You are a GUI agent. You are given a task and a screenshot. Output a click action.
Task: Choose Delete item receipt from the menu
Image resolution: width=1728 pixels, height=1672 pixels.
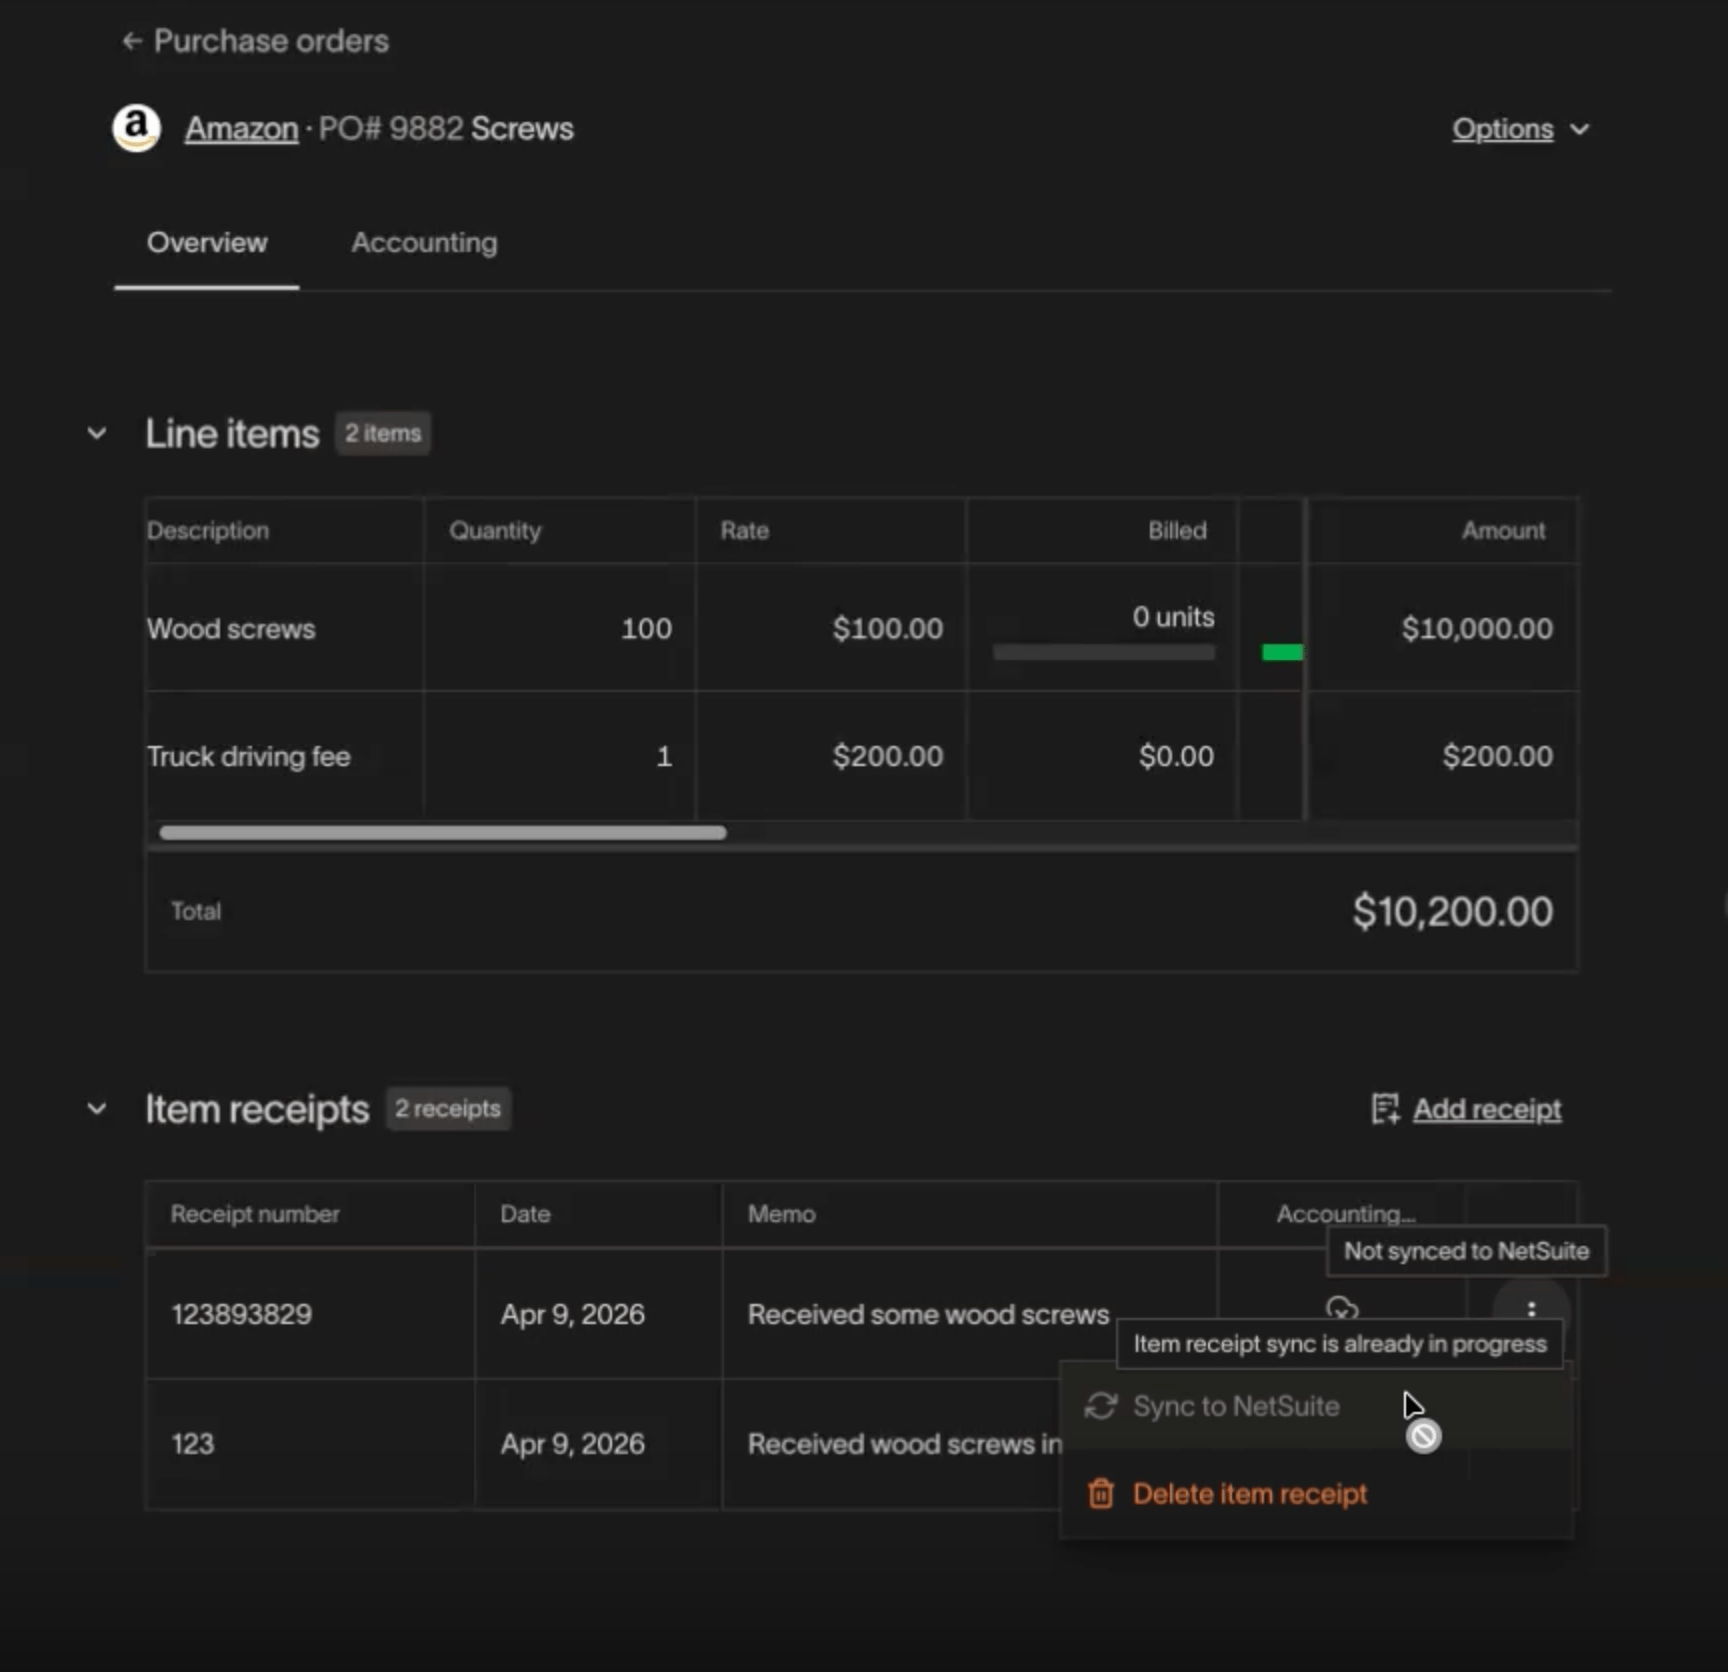pyautogui.click(x=1316, y=1494)
